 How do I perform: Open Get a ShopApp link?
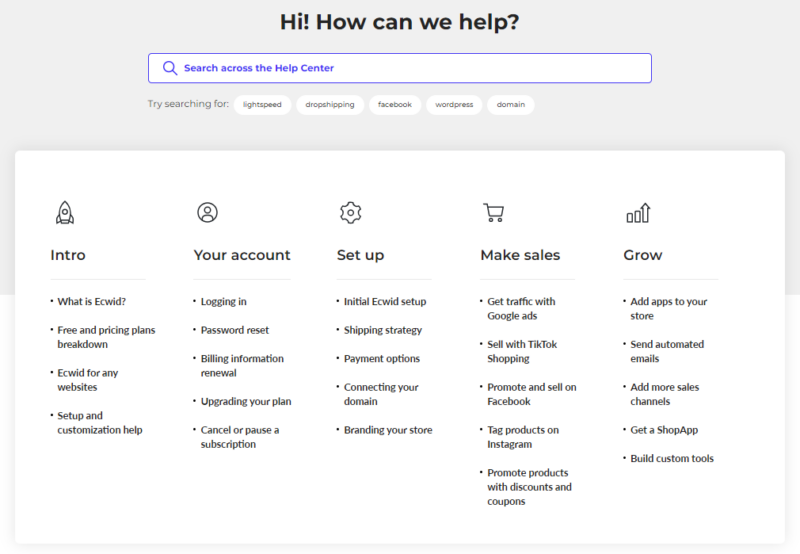pyautogui.click(x=664, y=430)
